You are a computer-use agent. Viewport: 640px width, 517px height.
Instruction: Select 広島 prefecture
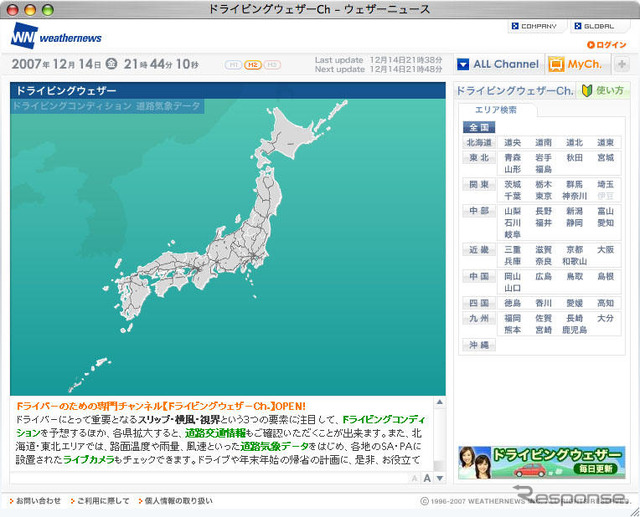point(543,276)
